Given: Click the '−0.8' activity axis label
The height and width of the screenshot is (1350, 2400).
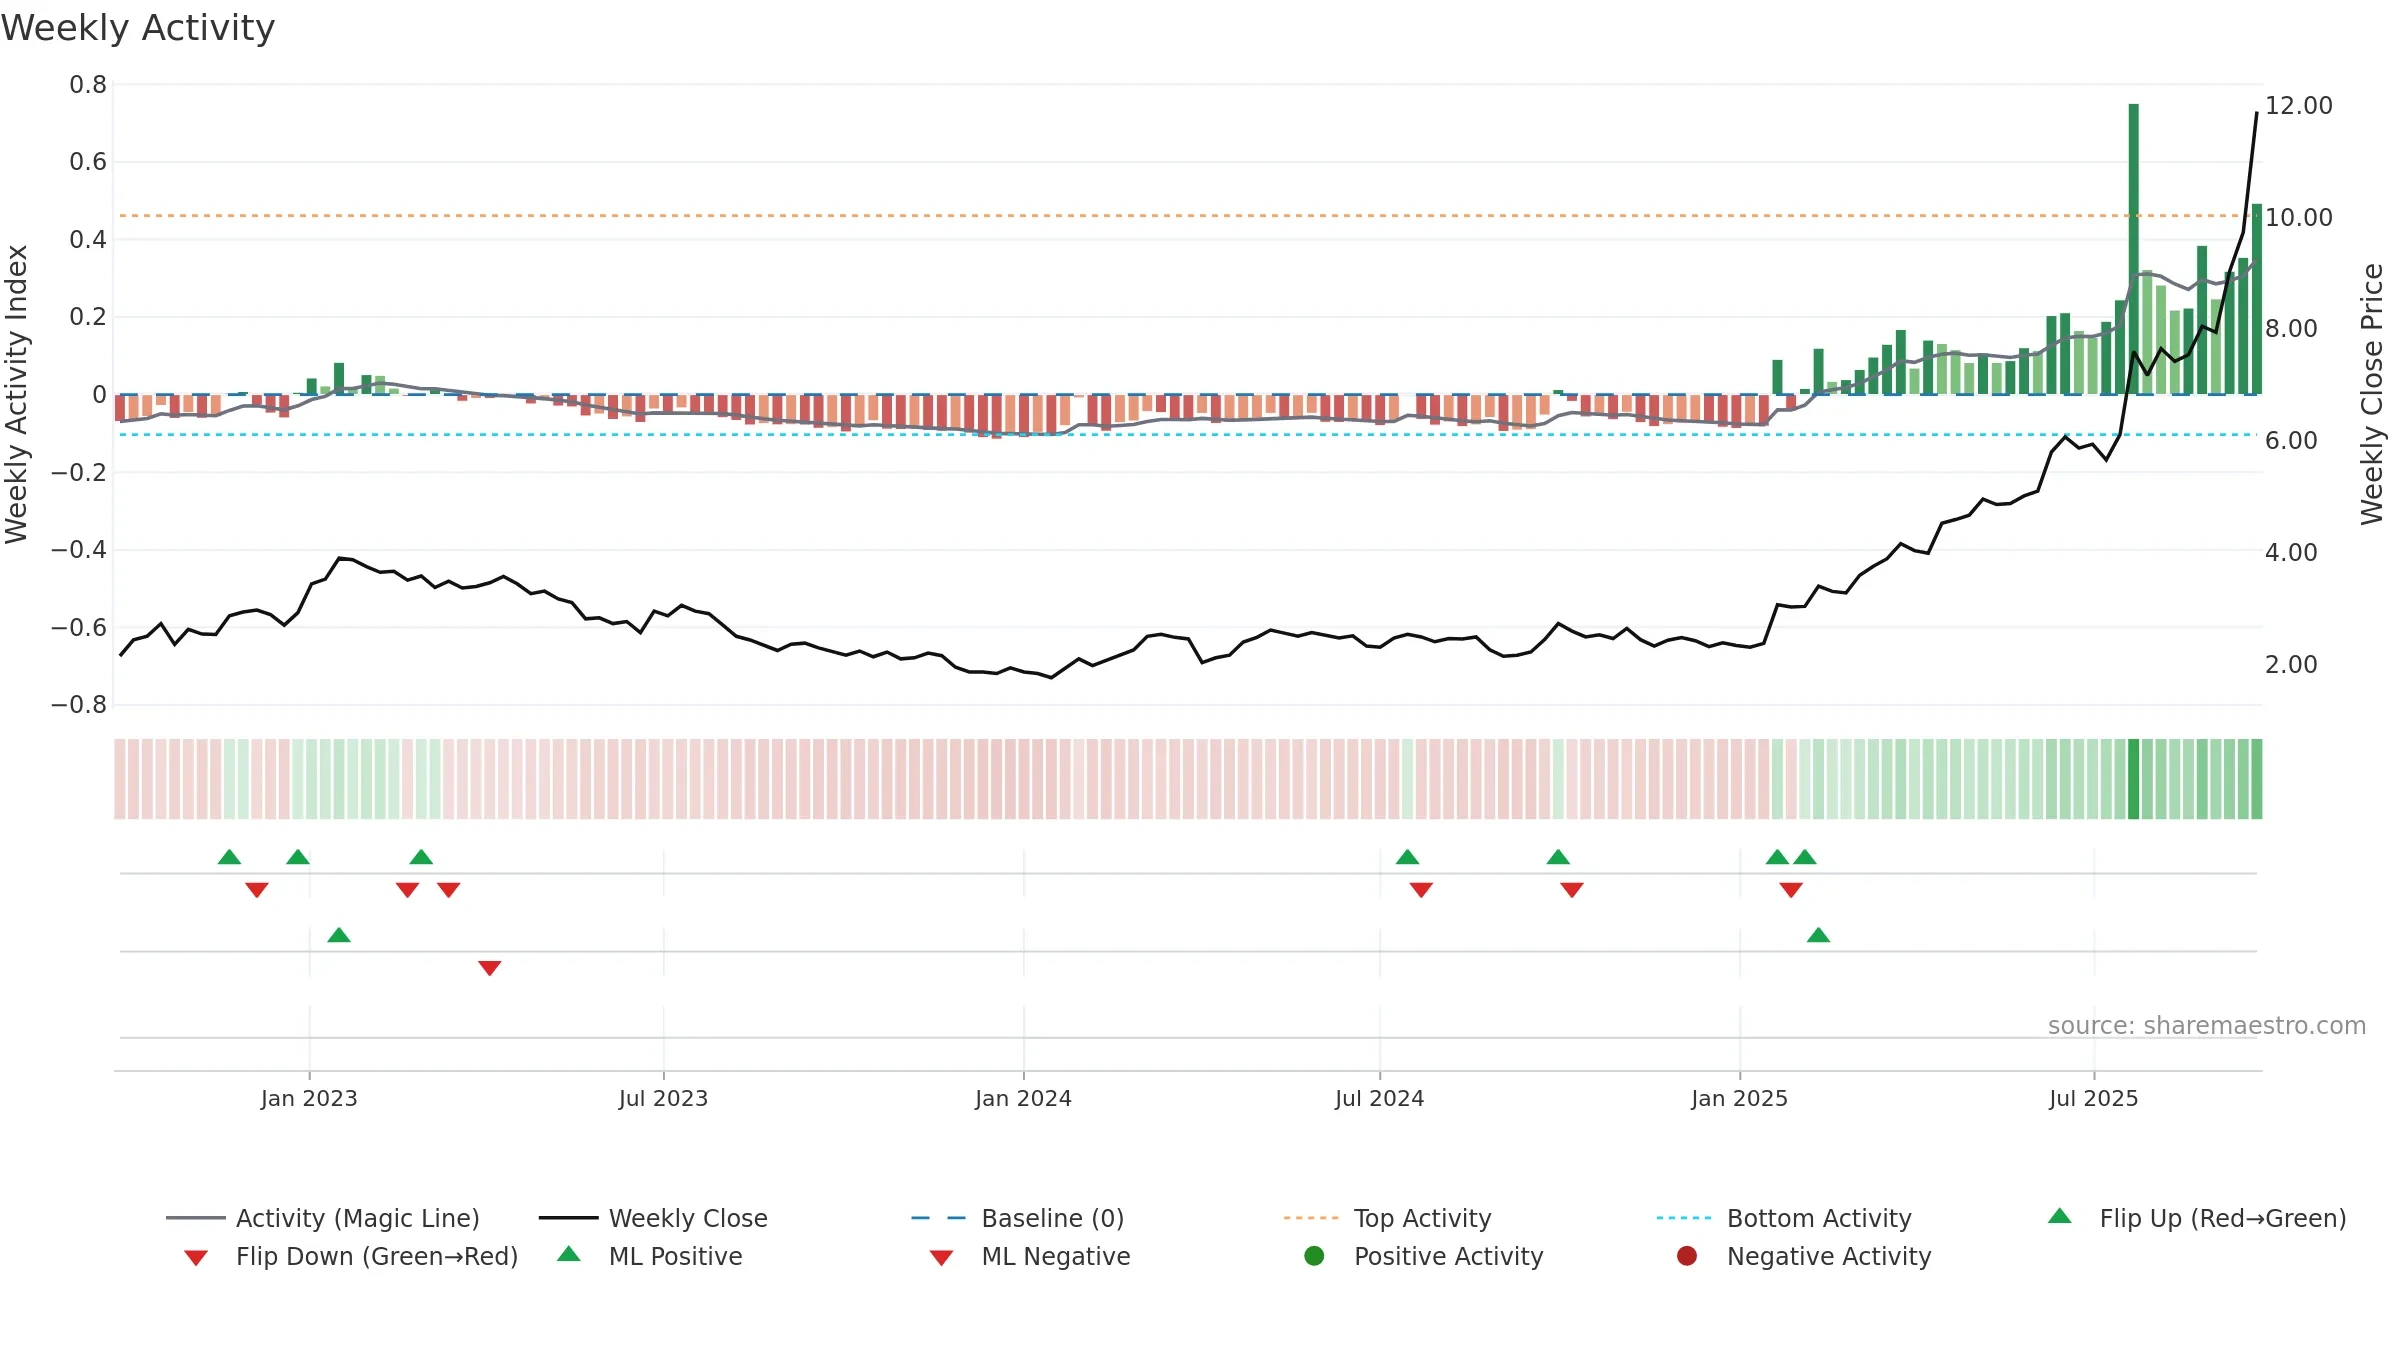Looking at the screenshot, I should pyautogui.click(x=79, y=705).
